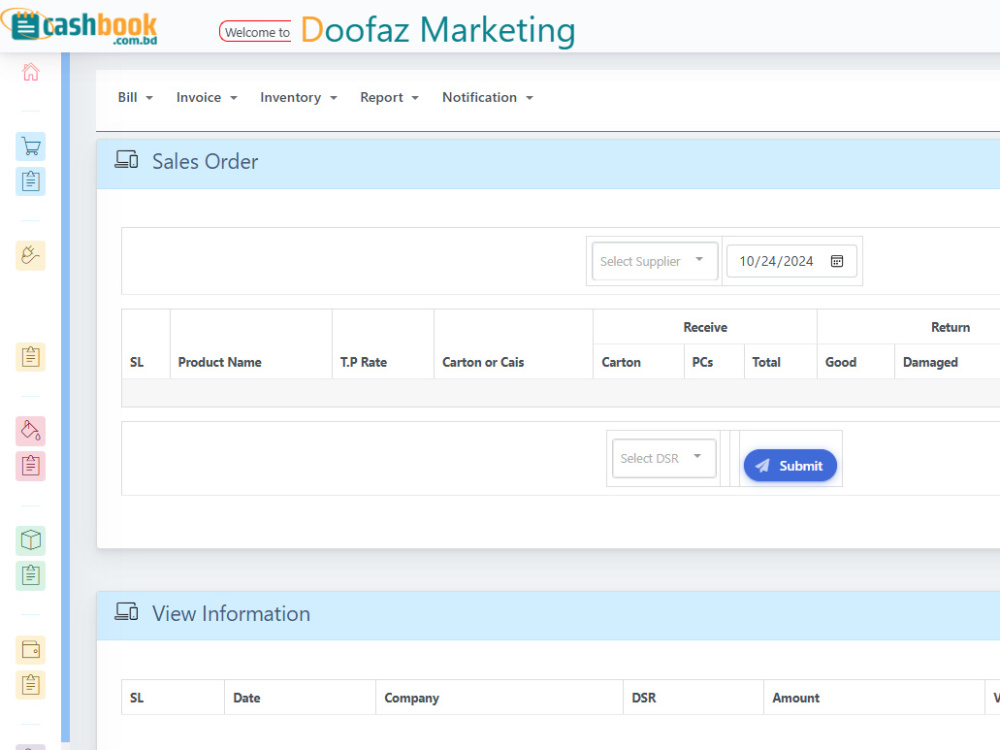The image size is (1000, 750).
Task: Open the Invoice menu
Action: click(207, 98)
